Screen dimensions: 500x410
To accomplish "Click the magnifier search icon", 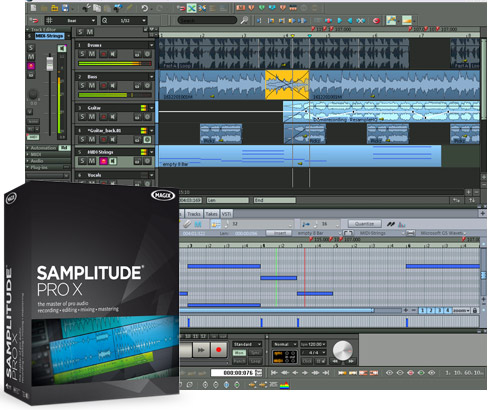I will point(244,20).
